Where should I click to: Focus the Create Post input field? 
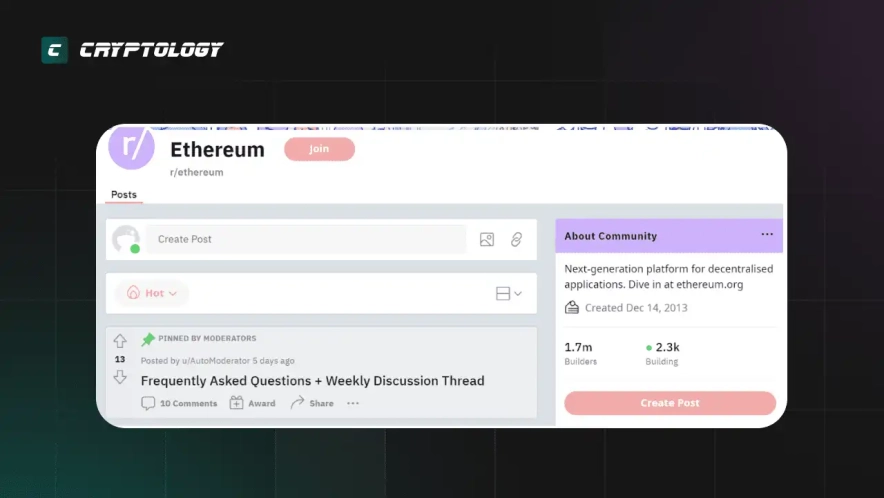(306, 239)
